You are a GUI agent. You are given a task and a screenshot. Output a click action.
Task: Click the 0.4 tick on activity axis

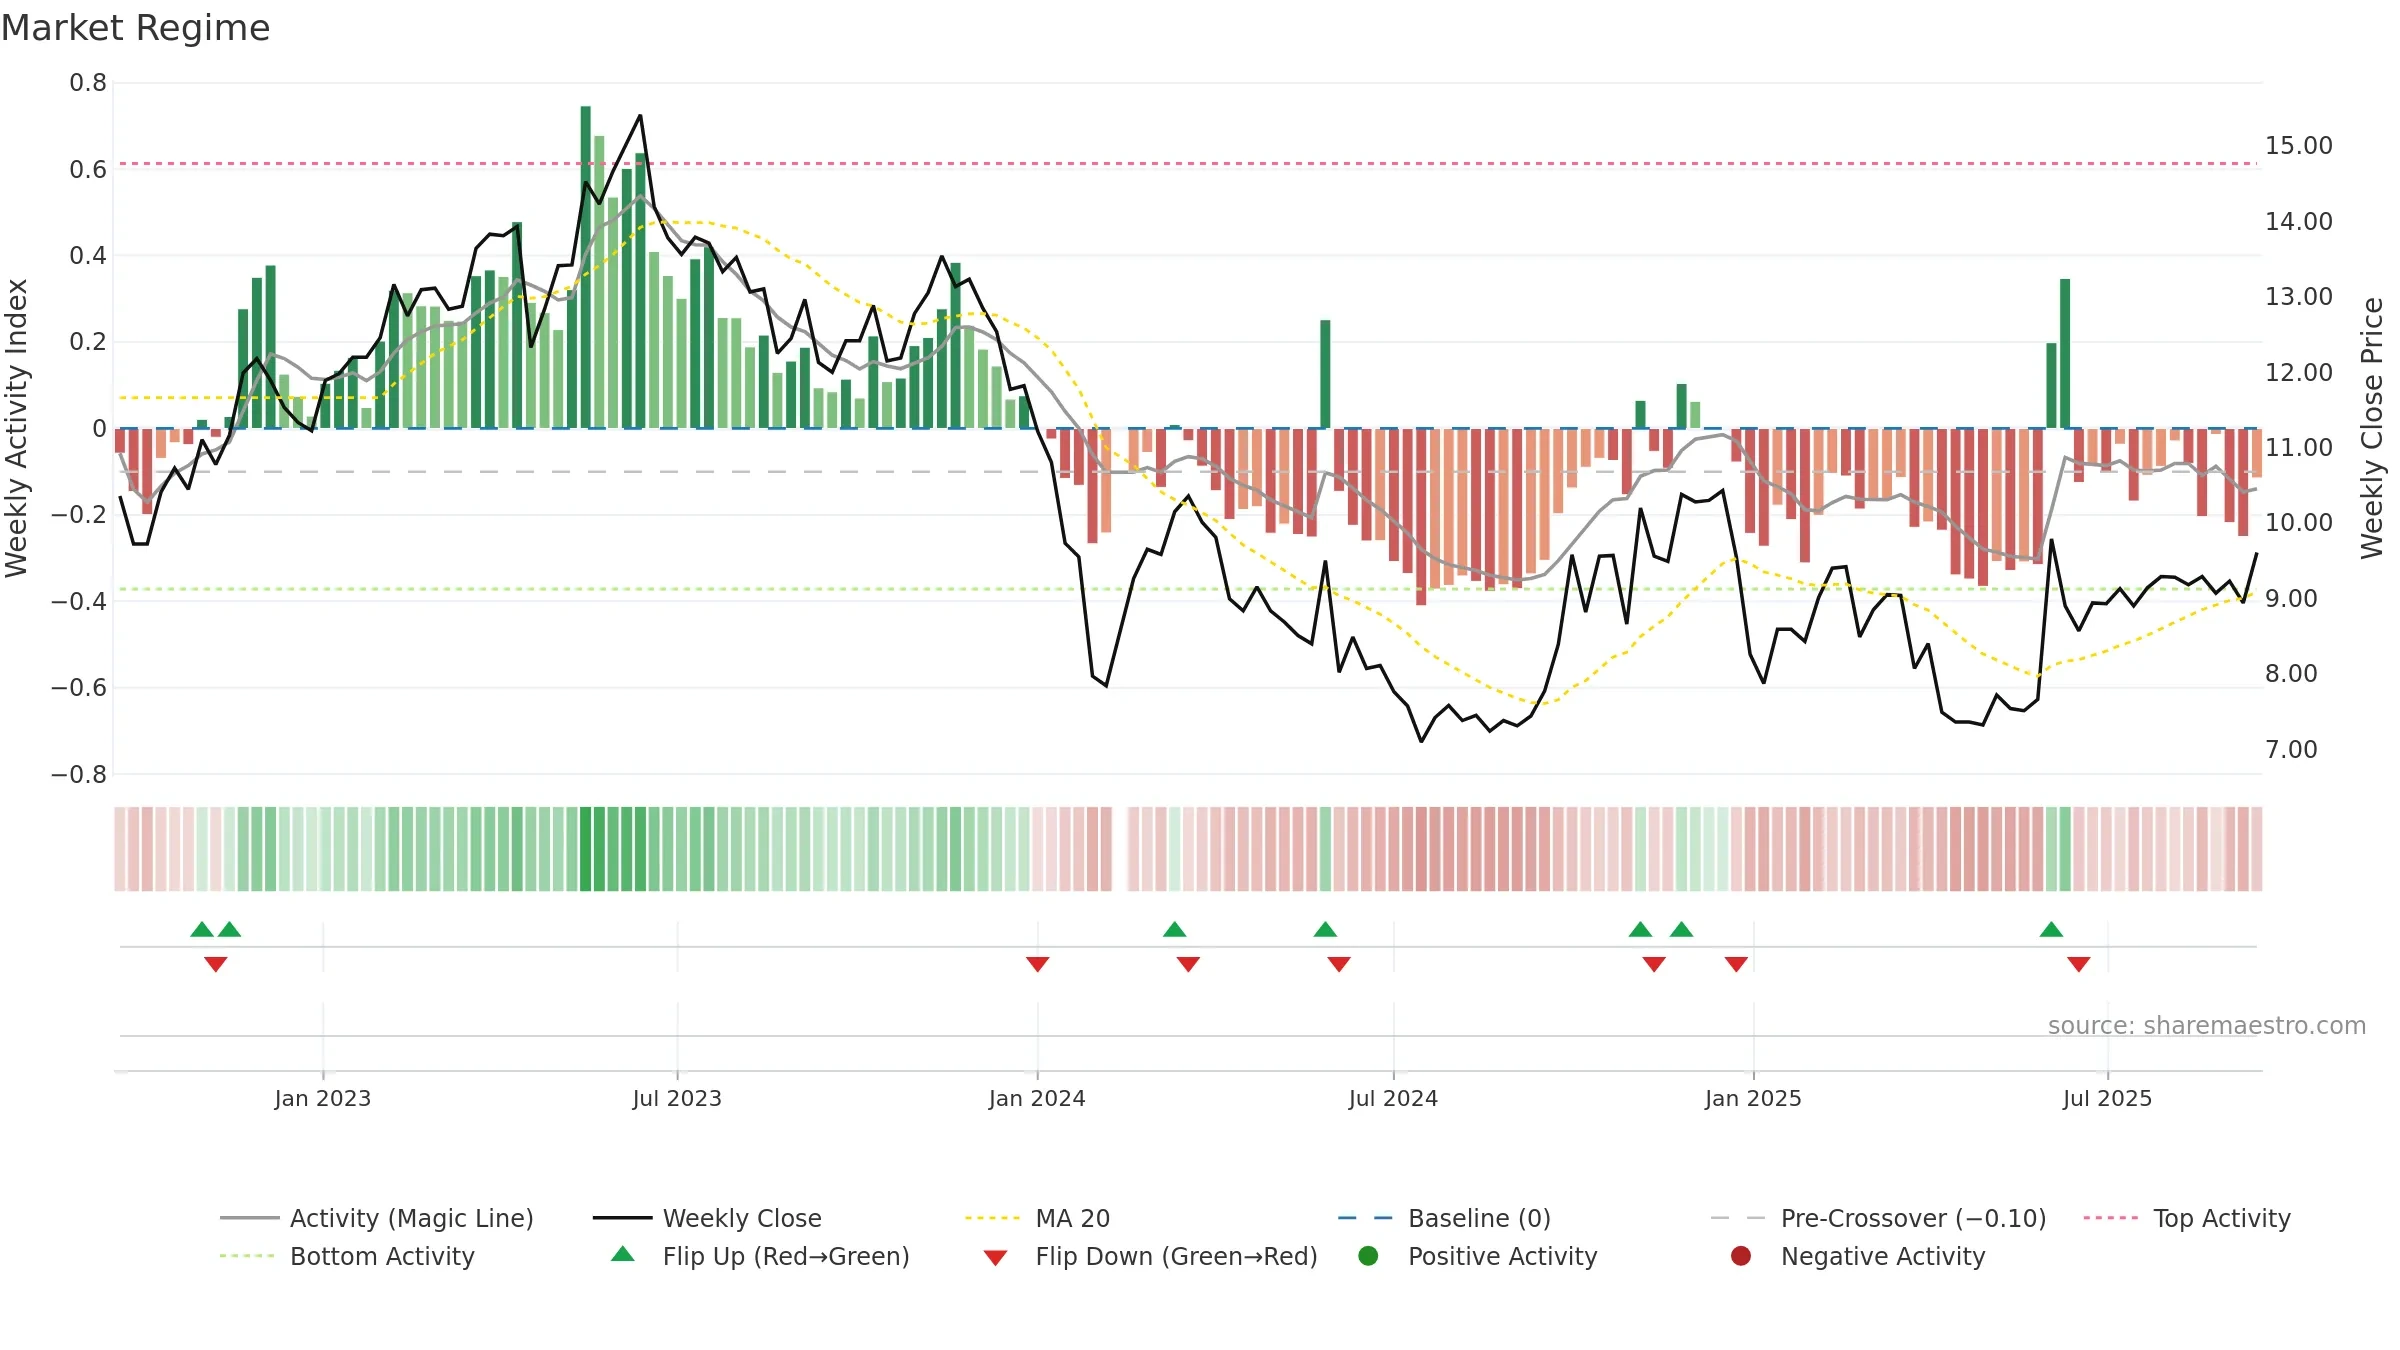point(88,256)
